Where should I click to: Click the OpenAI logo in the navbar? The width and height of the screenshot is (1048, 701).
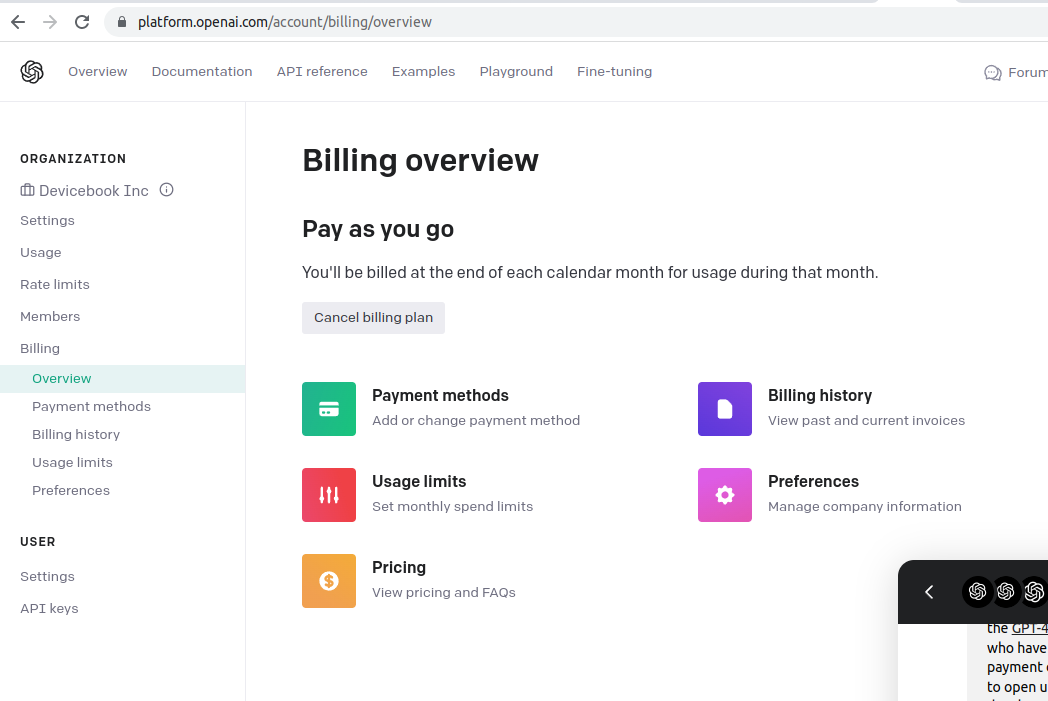point(30,71)
